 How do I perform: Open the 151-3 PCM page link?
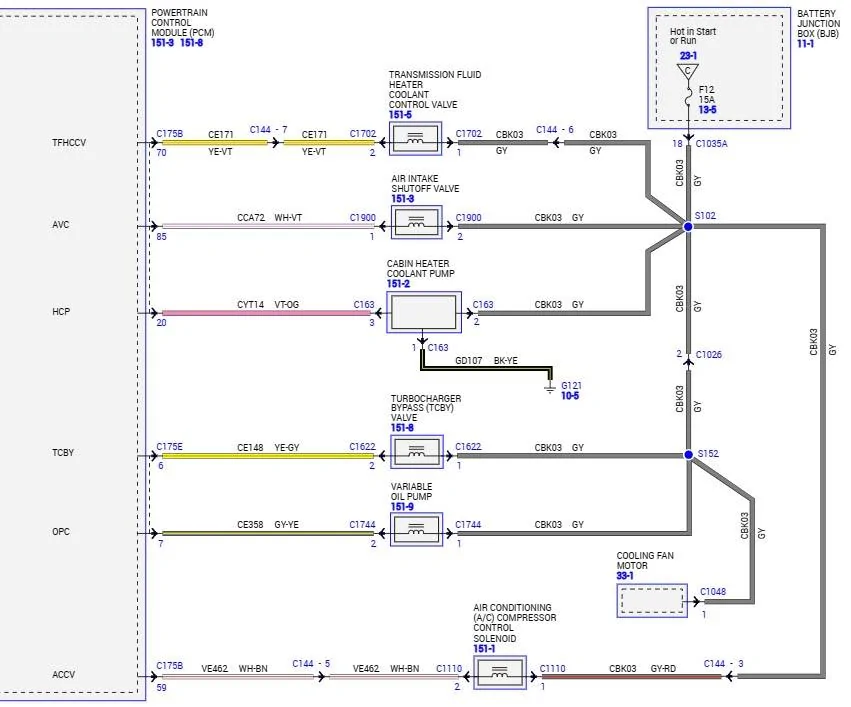coord(162,42)
